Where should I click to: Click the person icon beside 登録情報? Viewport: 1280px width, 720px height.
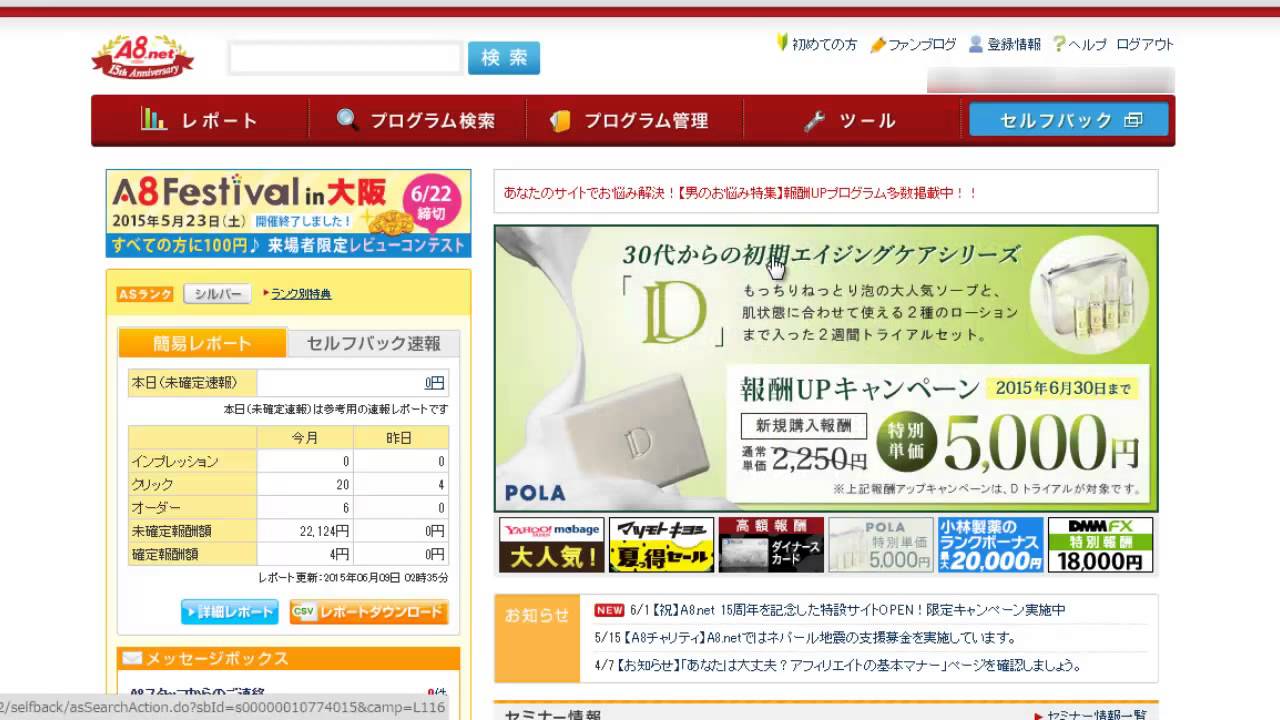[976, 44]
